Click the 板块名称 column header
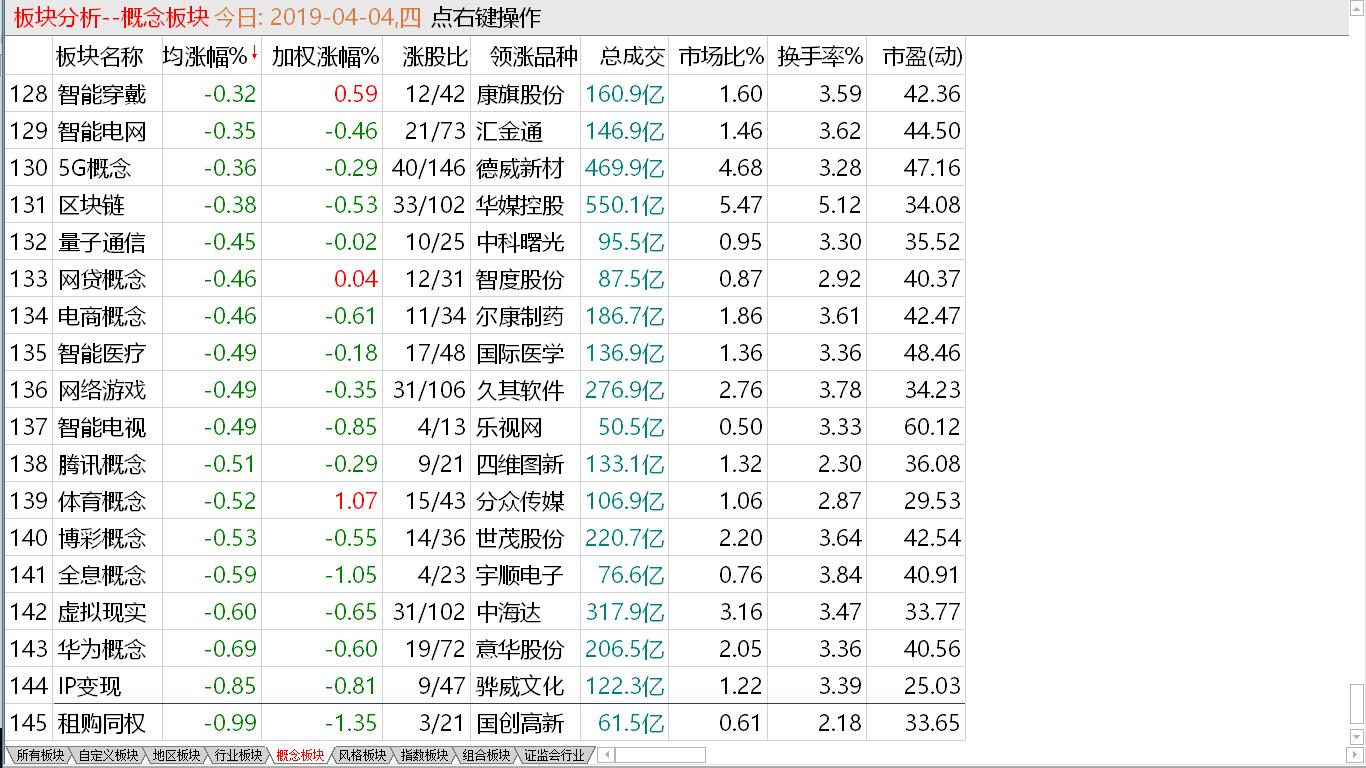Screen dimensions: 1366x768 pyautogui.click(x=100, y=56)
